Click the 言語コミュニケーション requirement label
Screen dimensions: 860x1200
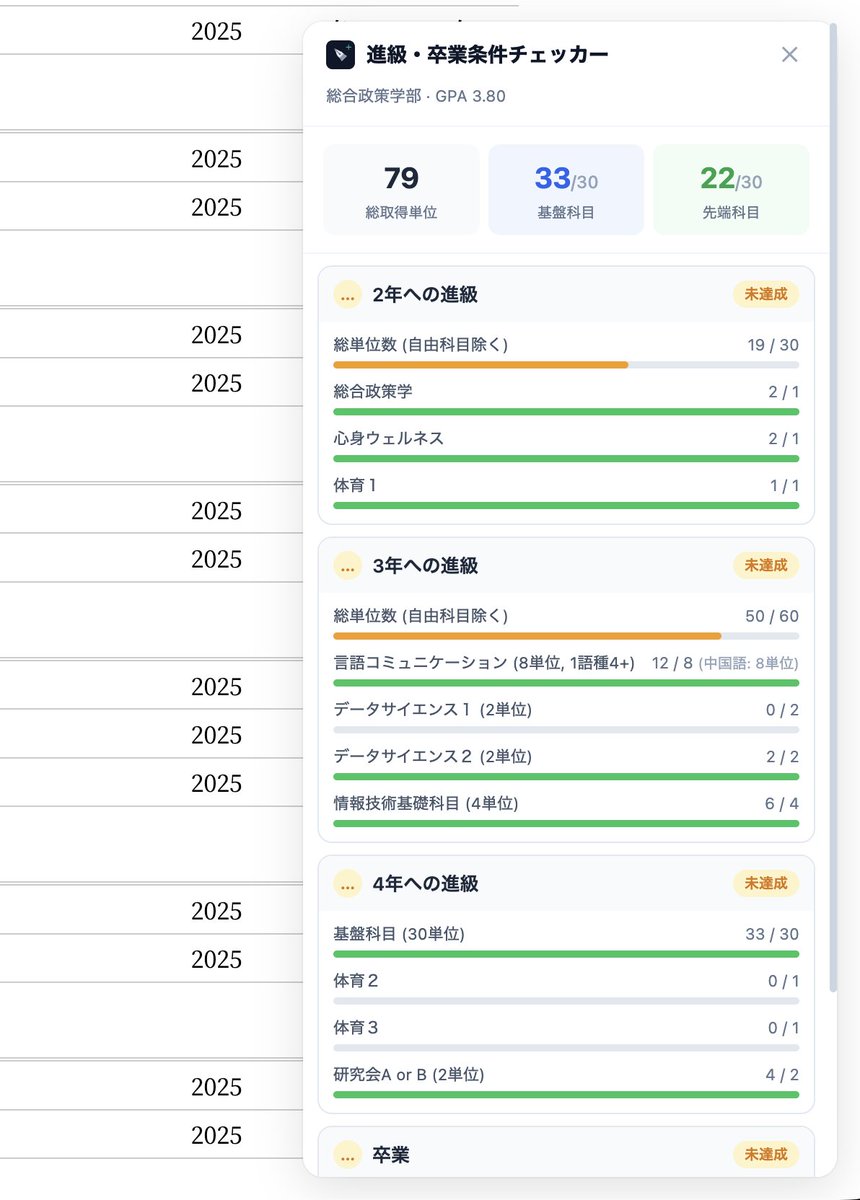484,663
